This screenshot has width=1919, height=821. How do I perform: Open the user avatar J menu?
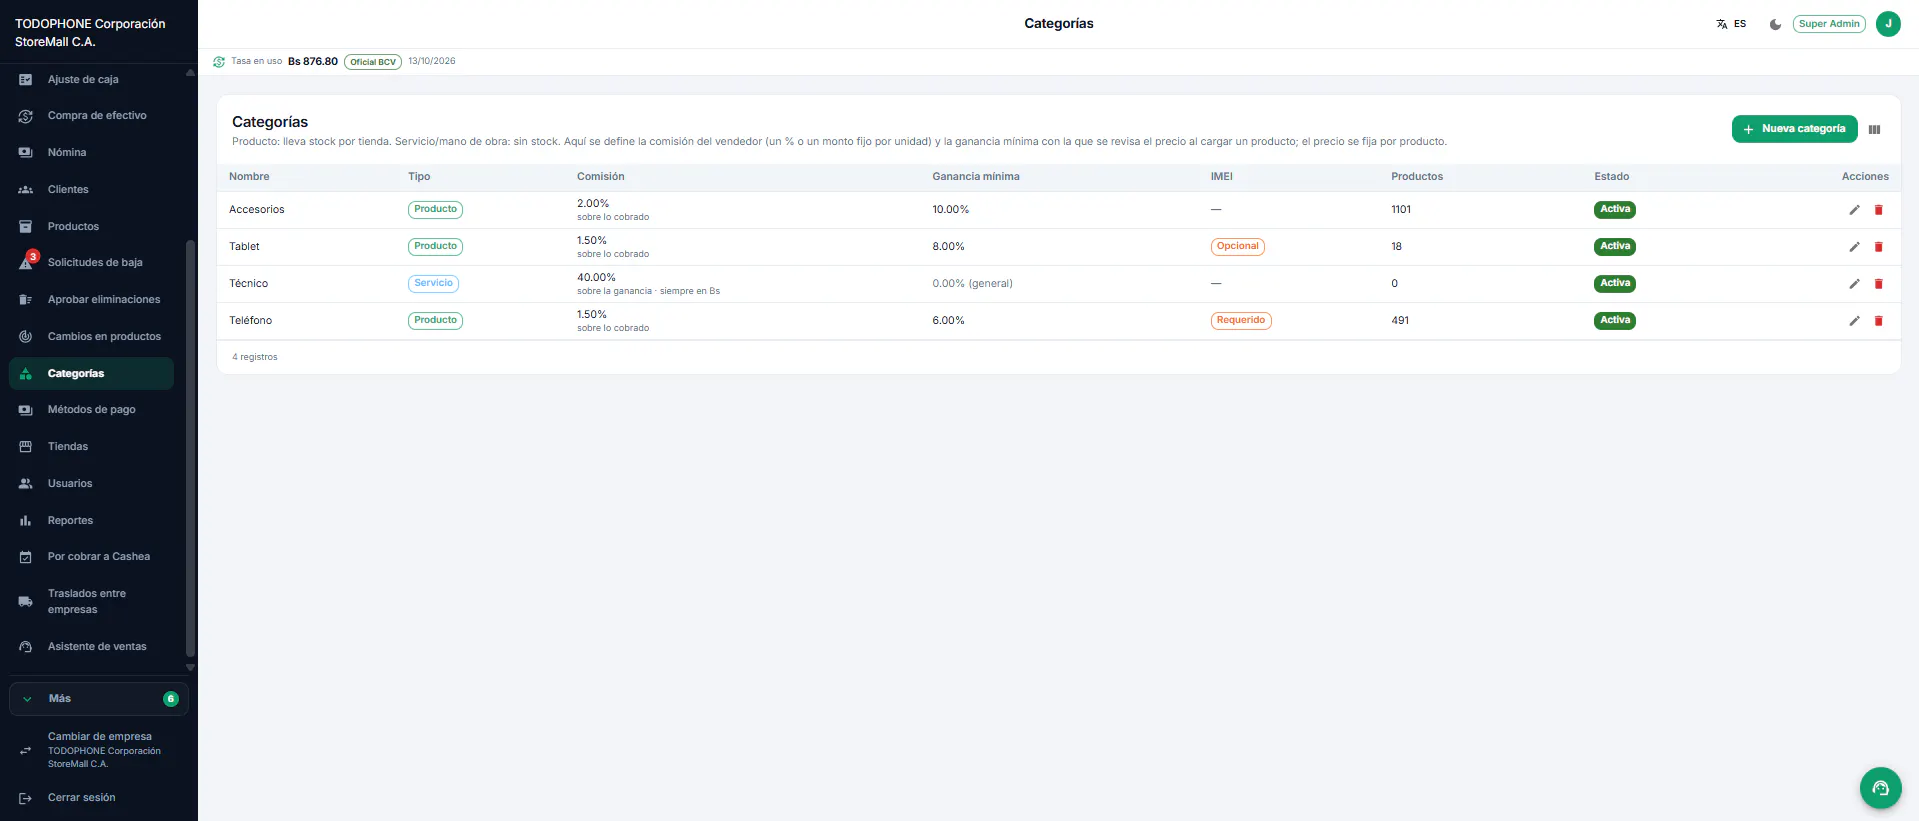click(1888, 24)
